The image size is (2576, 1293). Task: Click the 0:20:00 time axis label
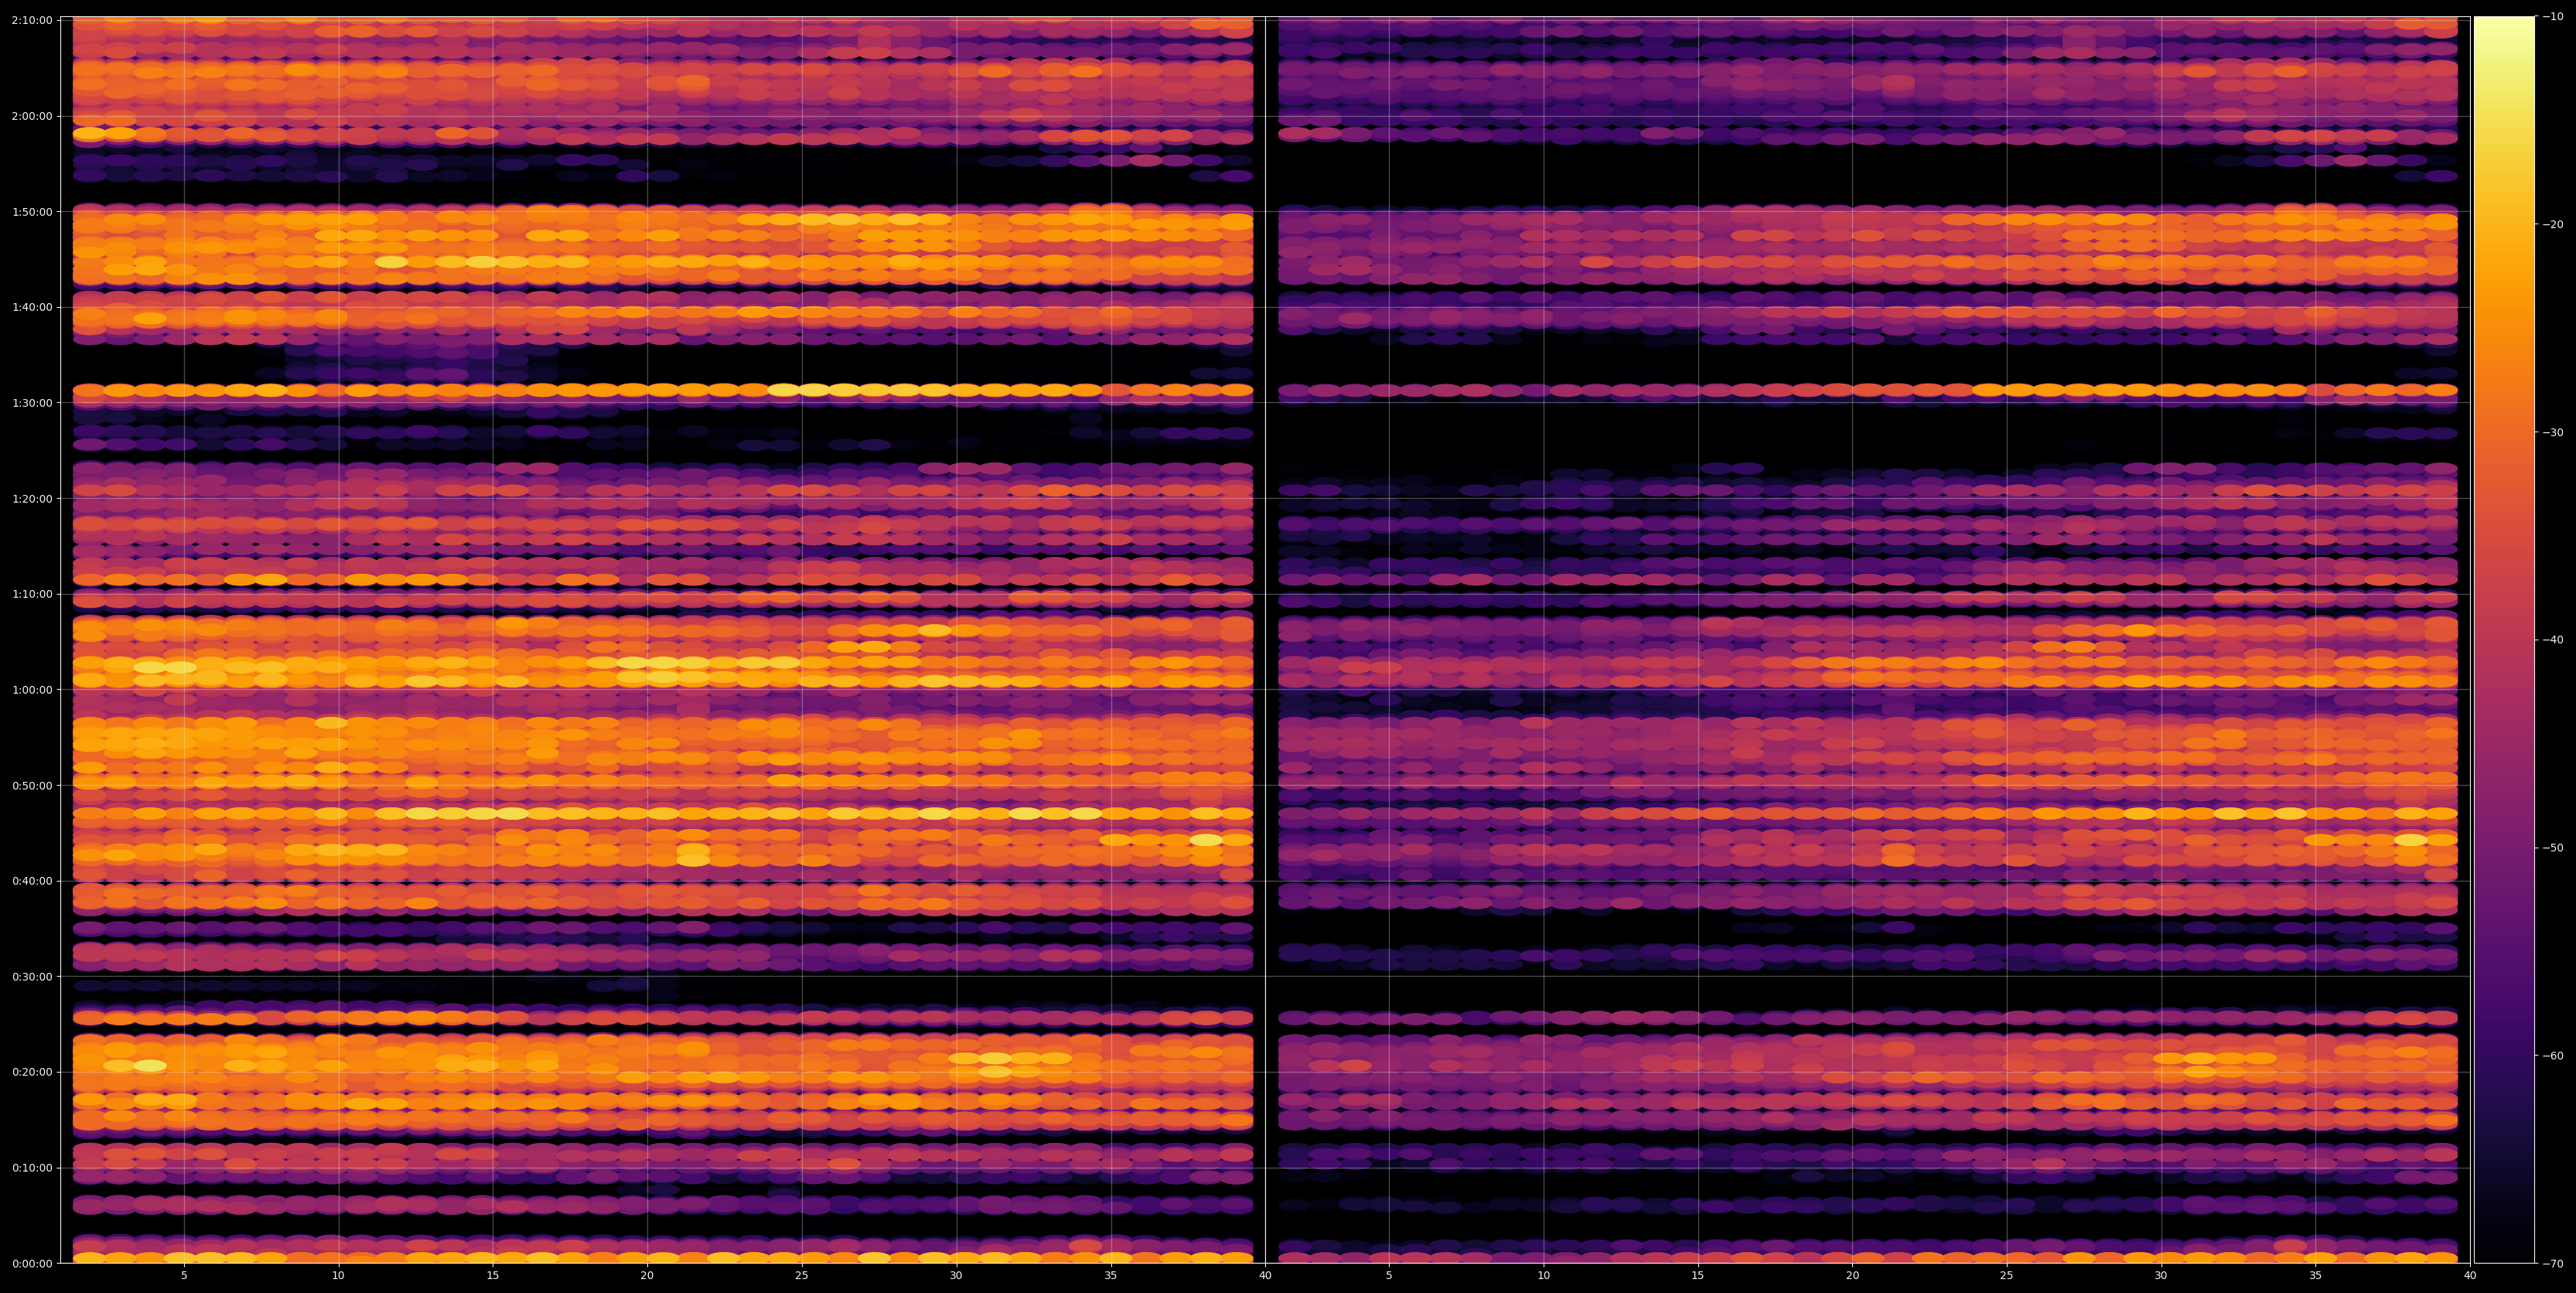(33, 1072)
